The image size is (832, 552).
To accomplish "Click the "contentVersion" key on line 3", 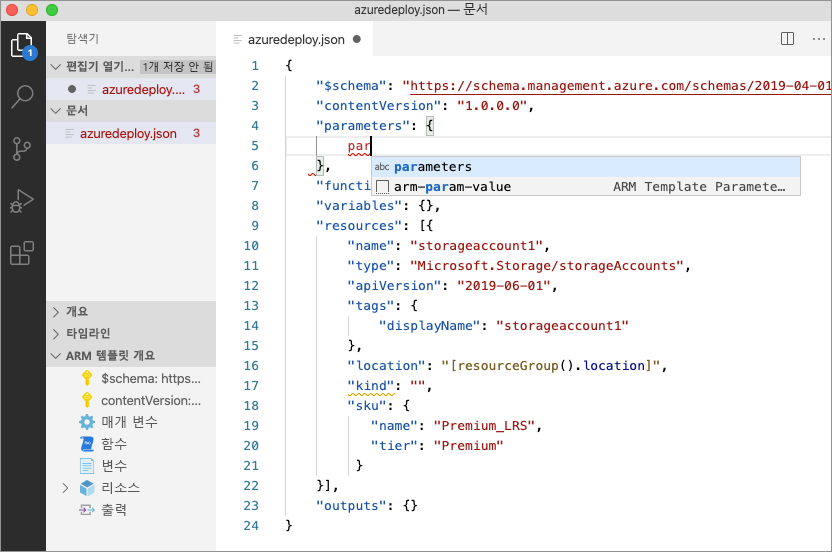I will [x=378, y=106].
